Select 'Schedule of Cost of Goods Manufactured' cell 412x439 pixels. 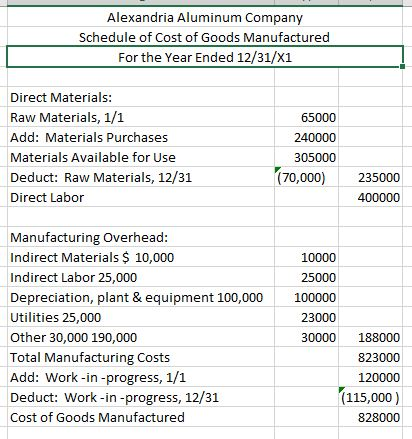pos(204,37)
